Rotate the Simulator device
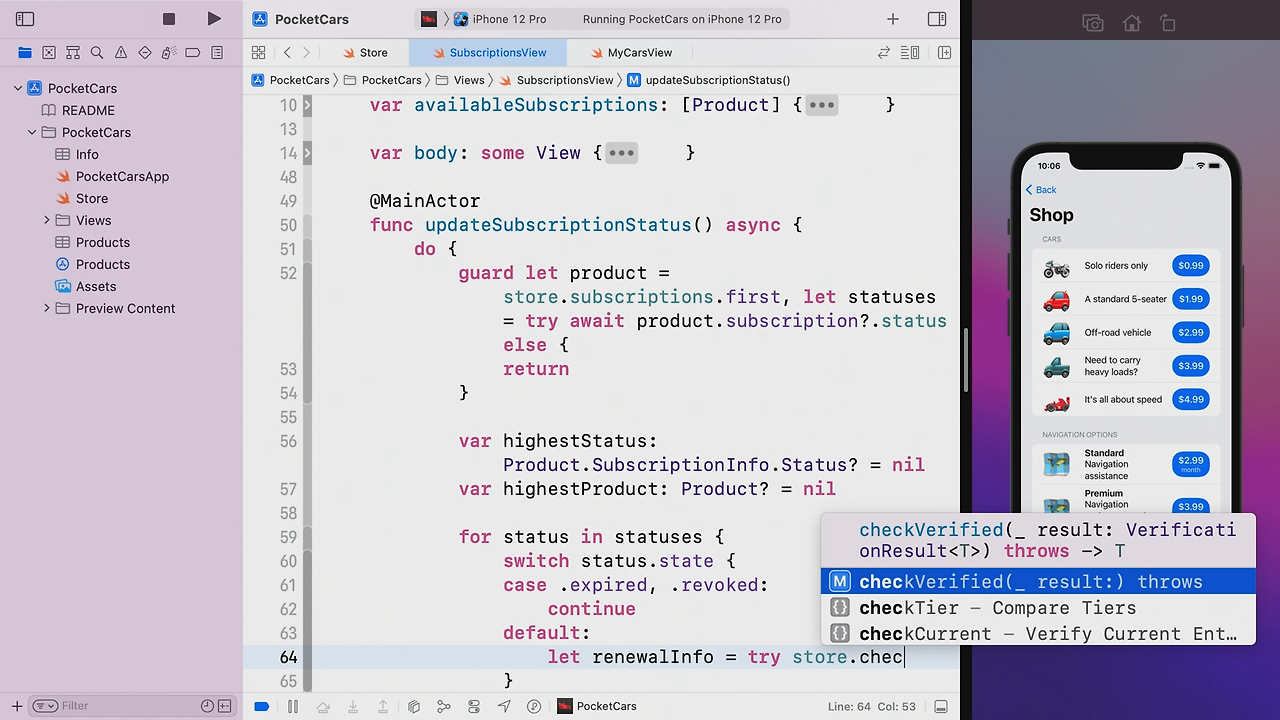The image size is (1280, 720). (x=1168, y=23)
